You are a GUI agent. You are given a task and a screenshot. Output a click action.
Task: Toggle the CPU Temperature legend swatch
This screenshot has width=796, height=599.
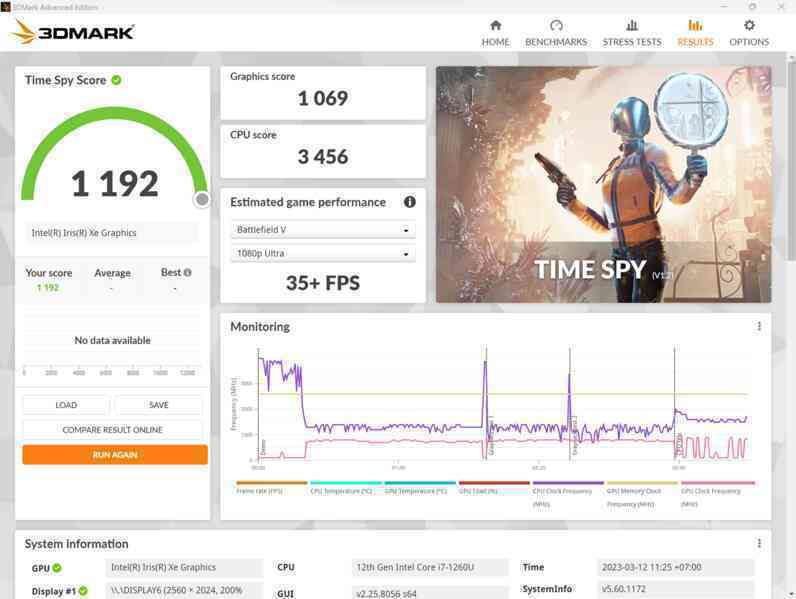(x=346, y=483)
